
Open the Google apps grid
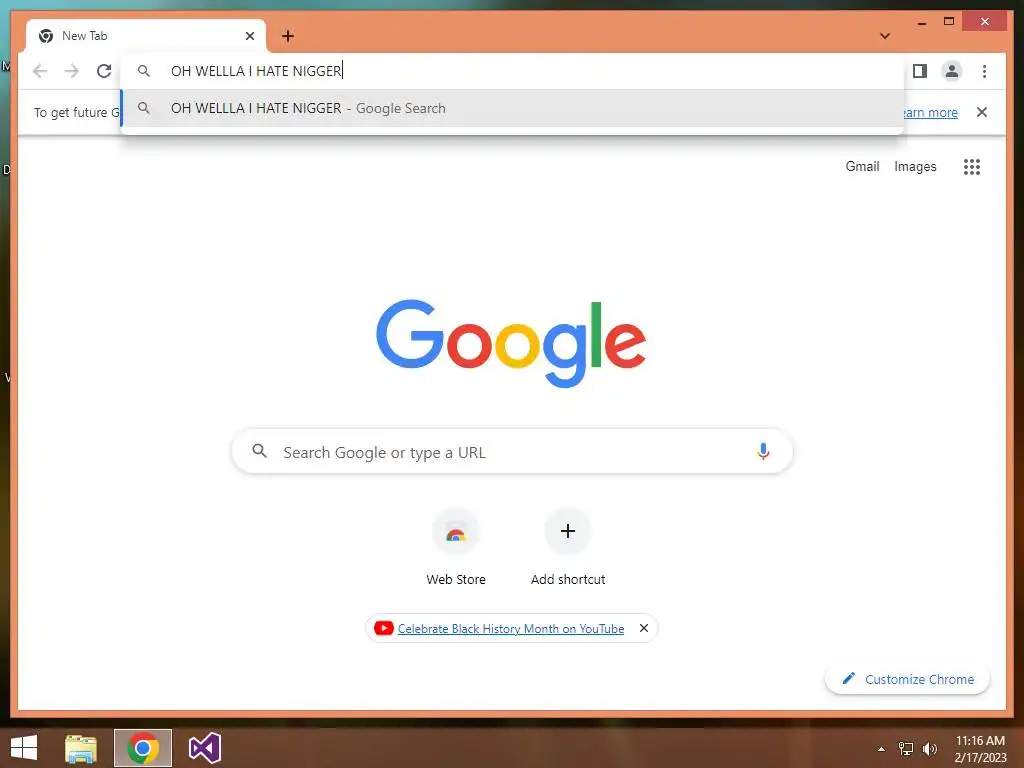click(972, 167)
